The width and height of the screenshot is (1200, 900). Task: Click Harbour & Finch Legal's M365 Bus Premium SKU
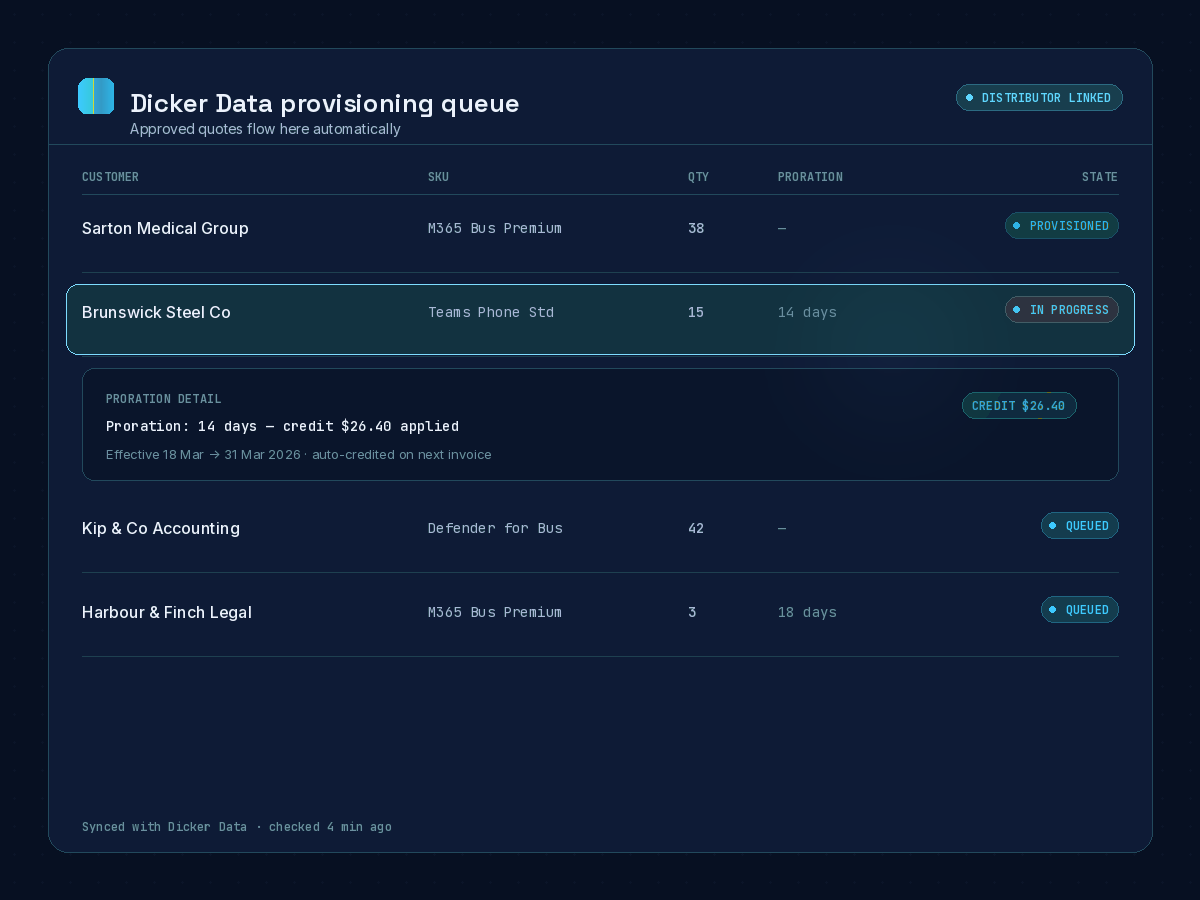click(x=495, y=612)
